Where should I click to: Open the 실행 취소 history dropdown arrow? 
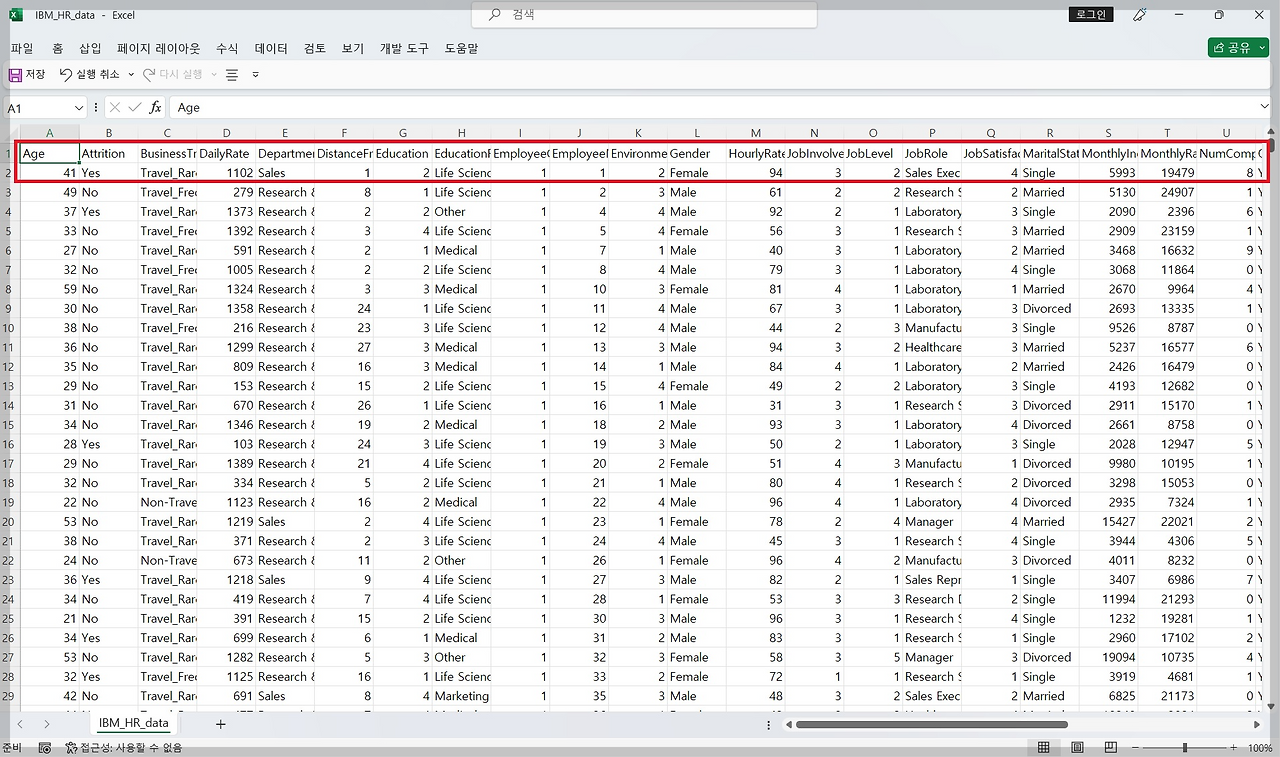coord(131,75)
